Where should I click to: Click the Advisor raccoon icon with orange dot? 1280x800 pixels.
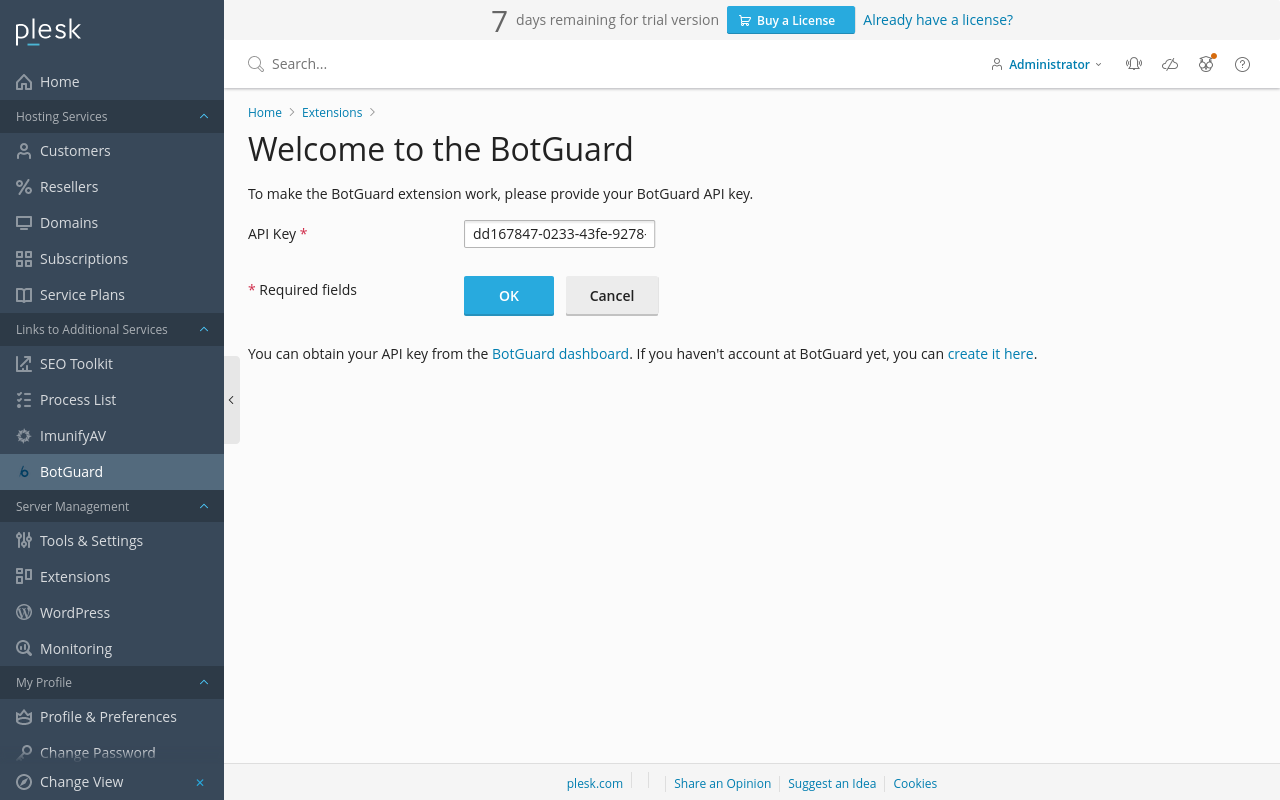pyautogui.click(x=1206, y=64)
